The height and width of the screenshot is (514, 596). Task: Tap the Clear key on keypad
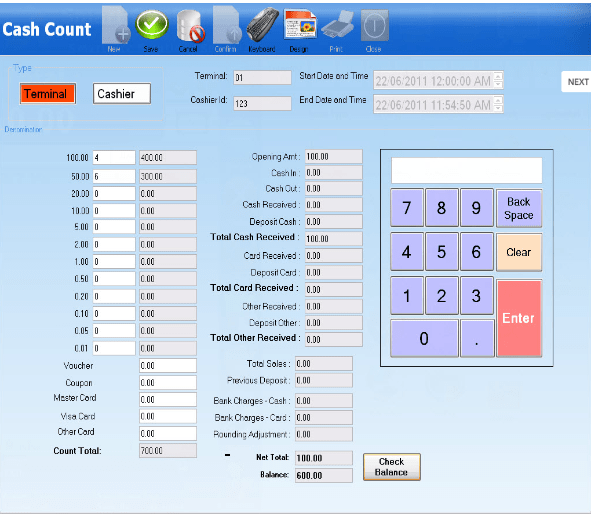click(x=518, y=252)
